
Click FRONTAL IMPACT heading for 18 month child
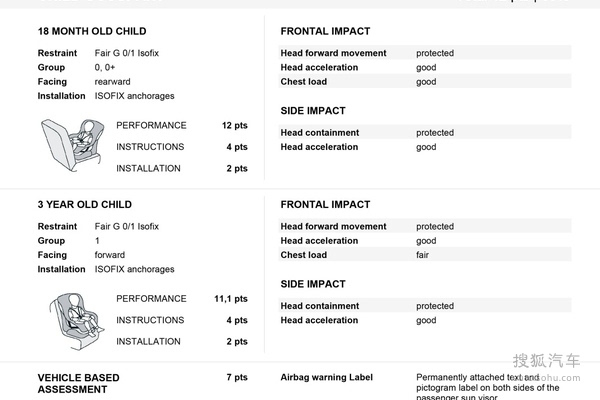[x=325, y=32]
